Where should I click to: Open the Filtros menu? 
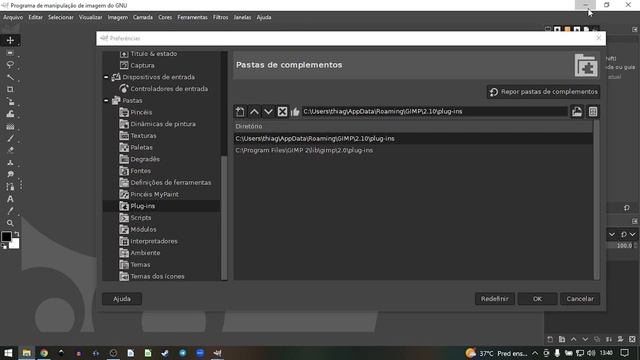220,18
